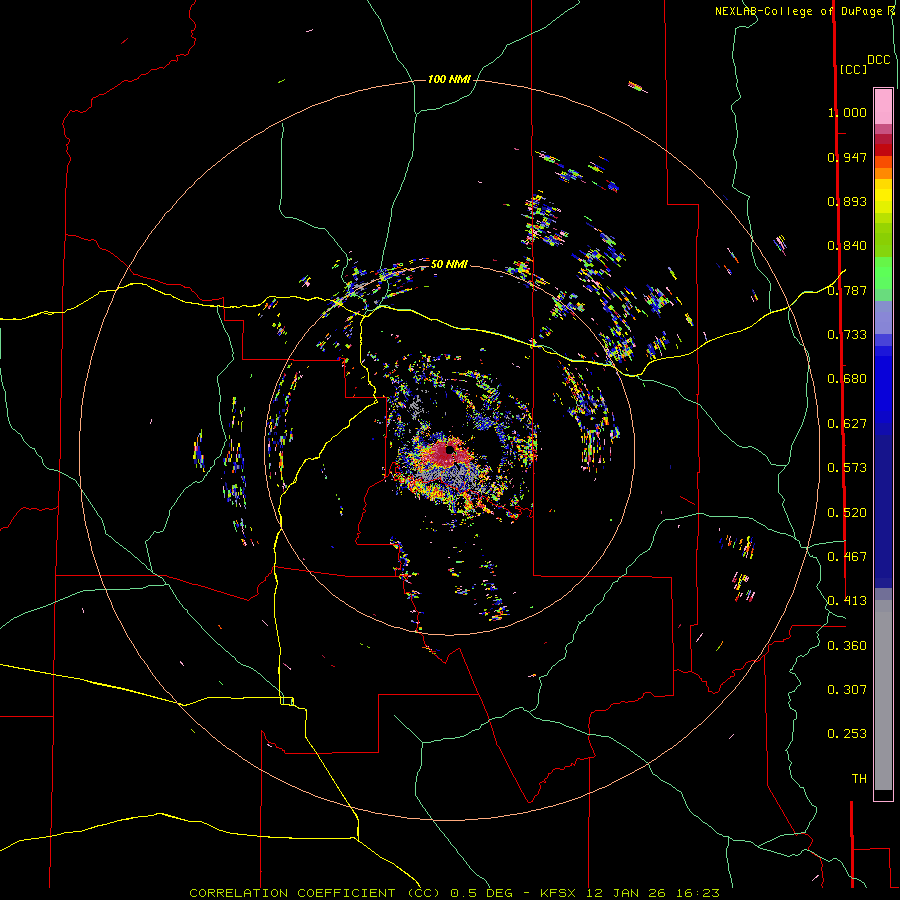Click the 0.627 value on the scale

(847, 424)
